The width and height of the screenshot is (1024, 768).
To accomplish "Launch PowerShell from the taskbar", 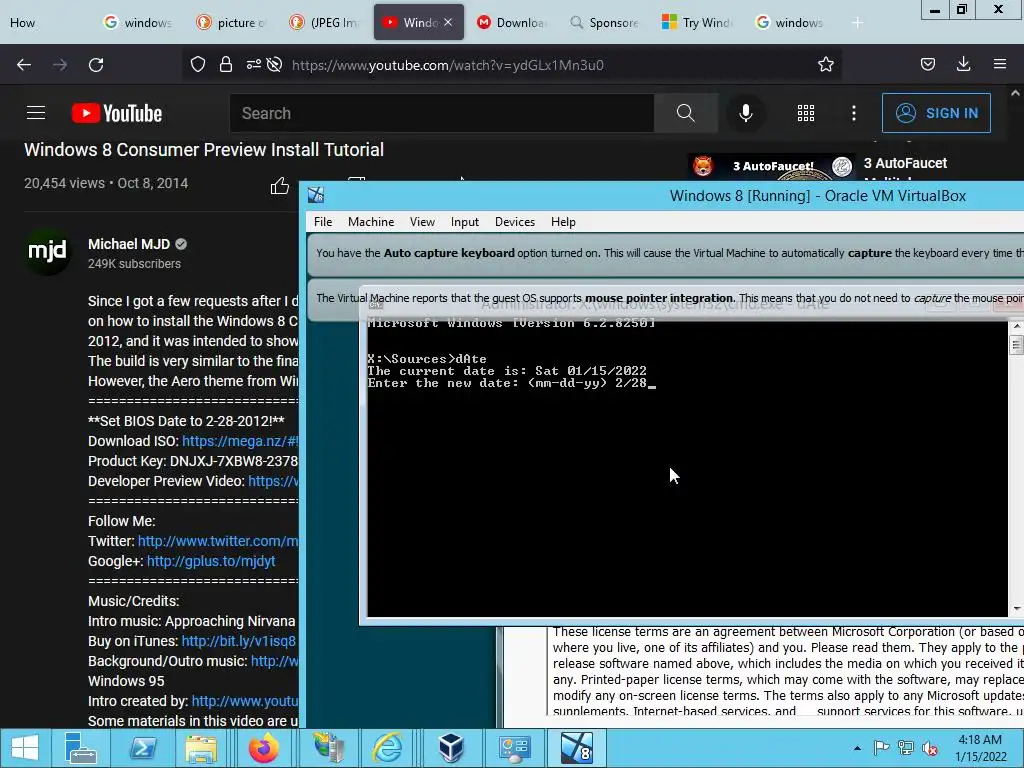I will (x=142, y=748).
